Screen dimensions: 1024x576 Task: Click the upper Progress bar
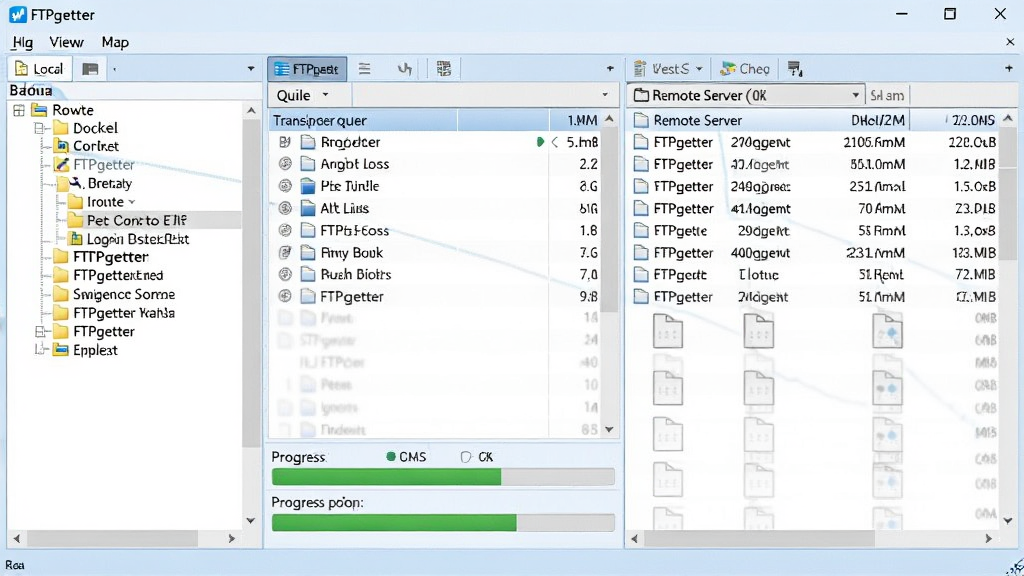pos(443,477)
